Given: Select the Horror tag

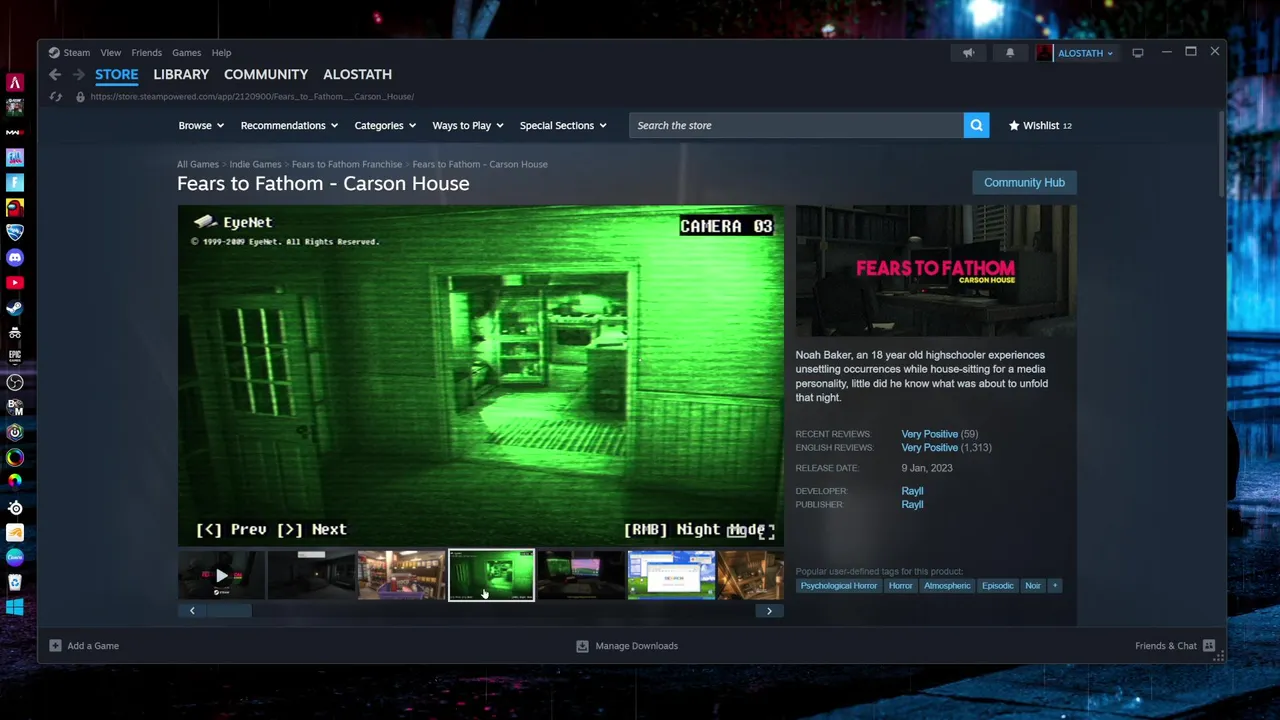Looking at the screenshot, I should pos(900,586).
